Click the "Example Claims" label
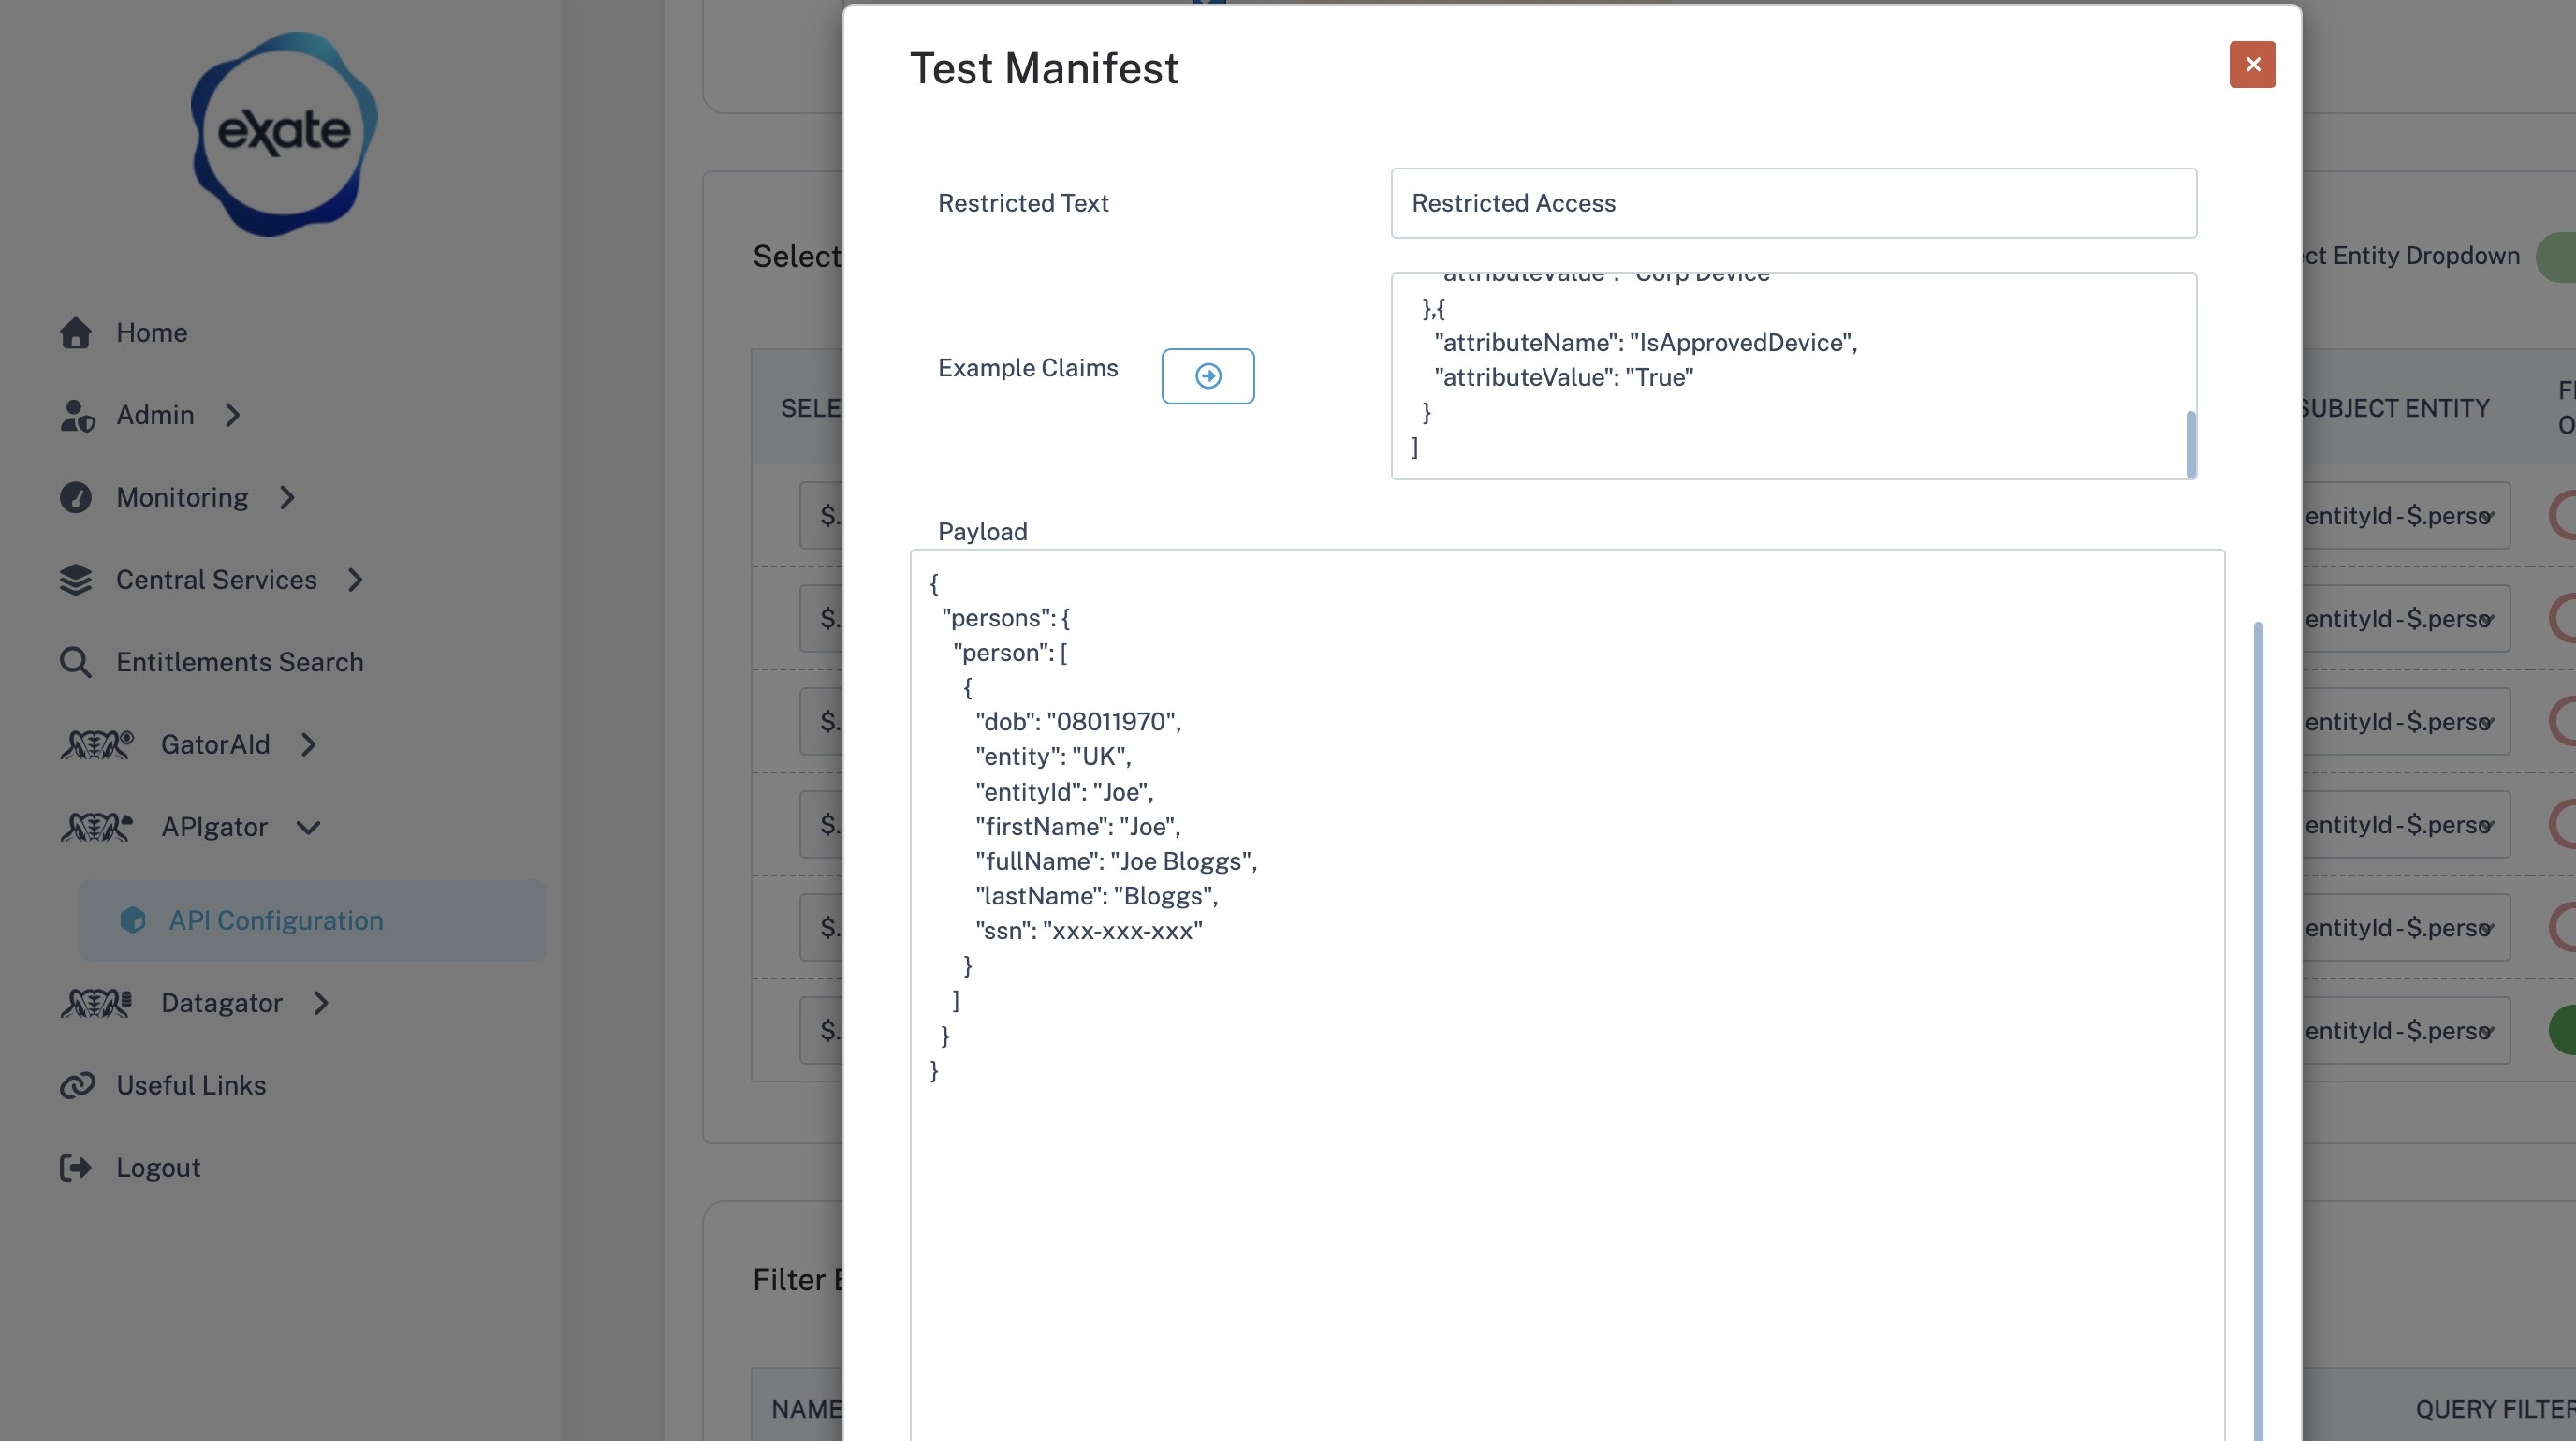This screenshot has height=1441, width=2576. pyautogui.click(x=1027, y=368)
